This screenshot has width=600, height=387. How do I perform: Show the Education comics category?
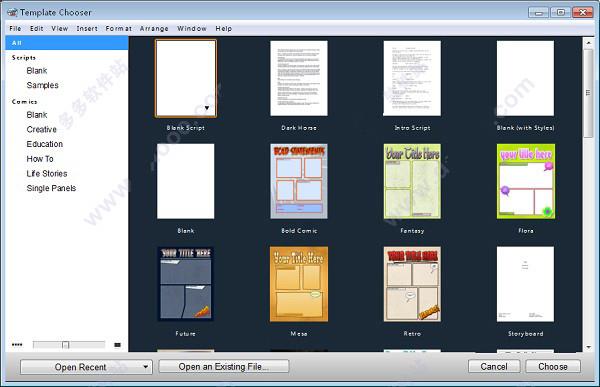(44, 144)
